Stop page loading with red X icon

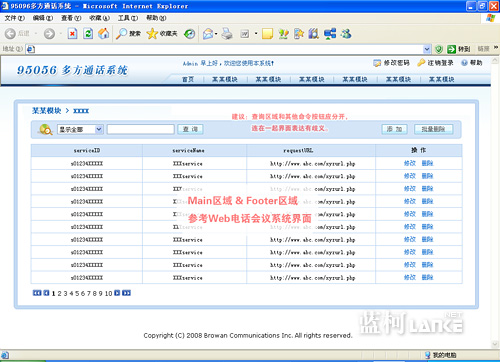tap(72, 33)
